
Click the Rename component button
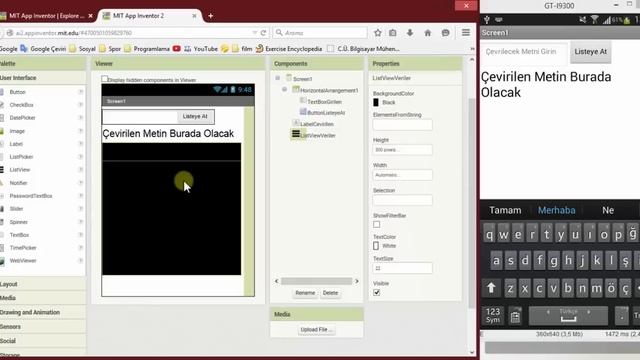pos(305,293)
